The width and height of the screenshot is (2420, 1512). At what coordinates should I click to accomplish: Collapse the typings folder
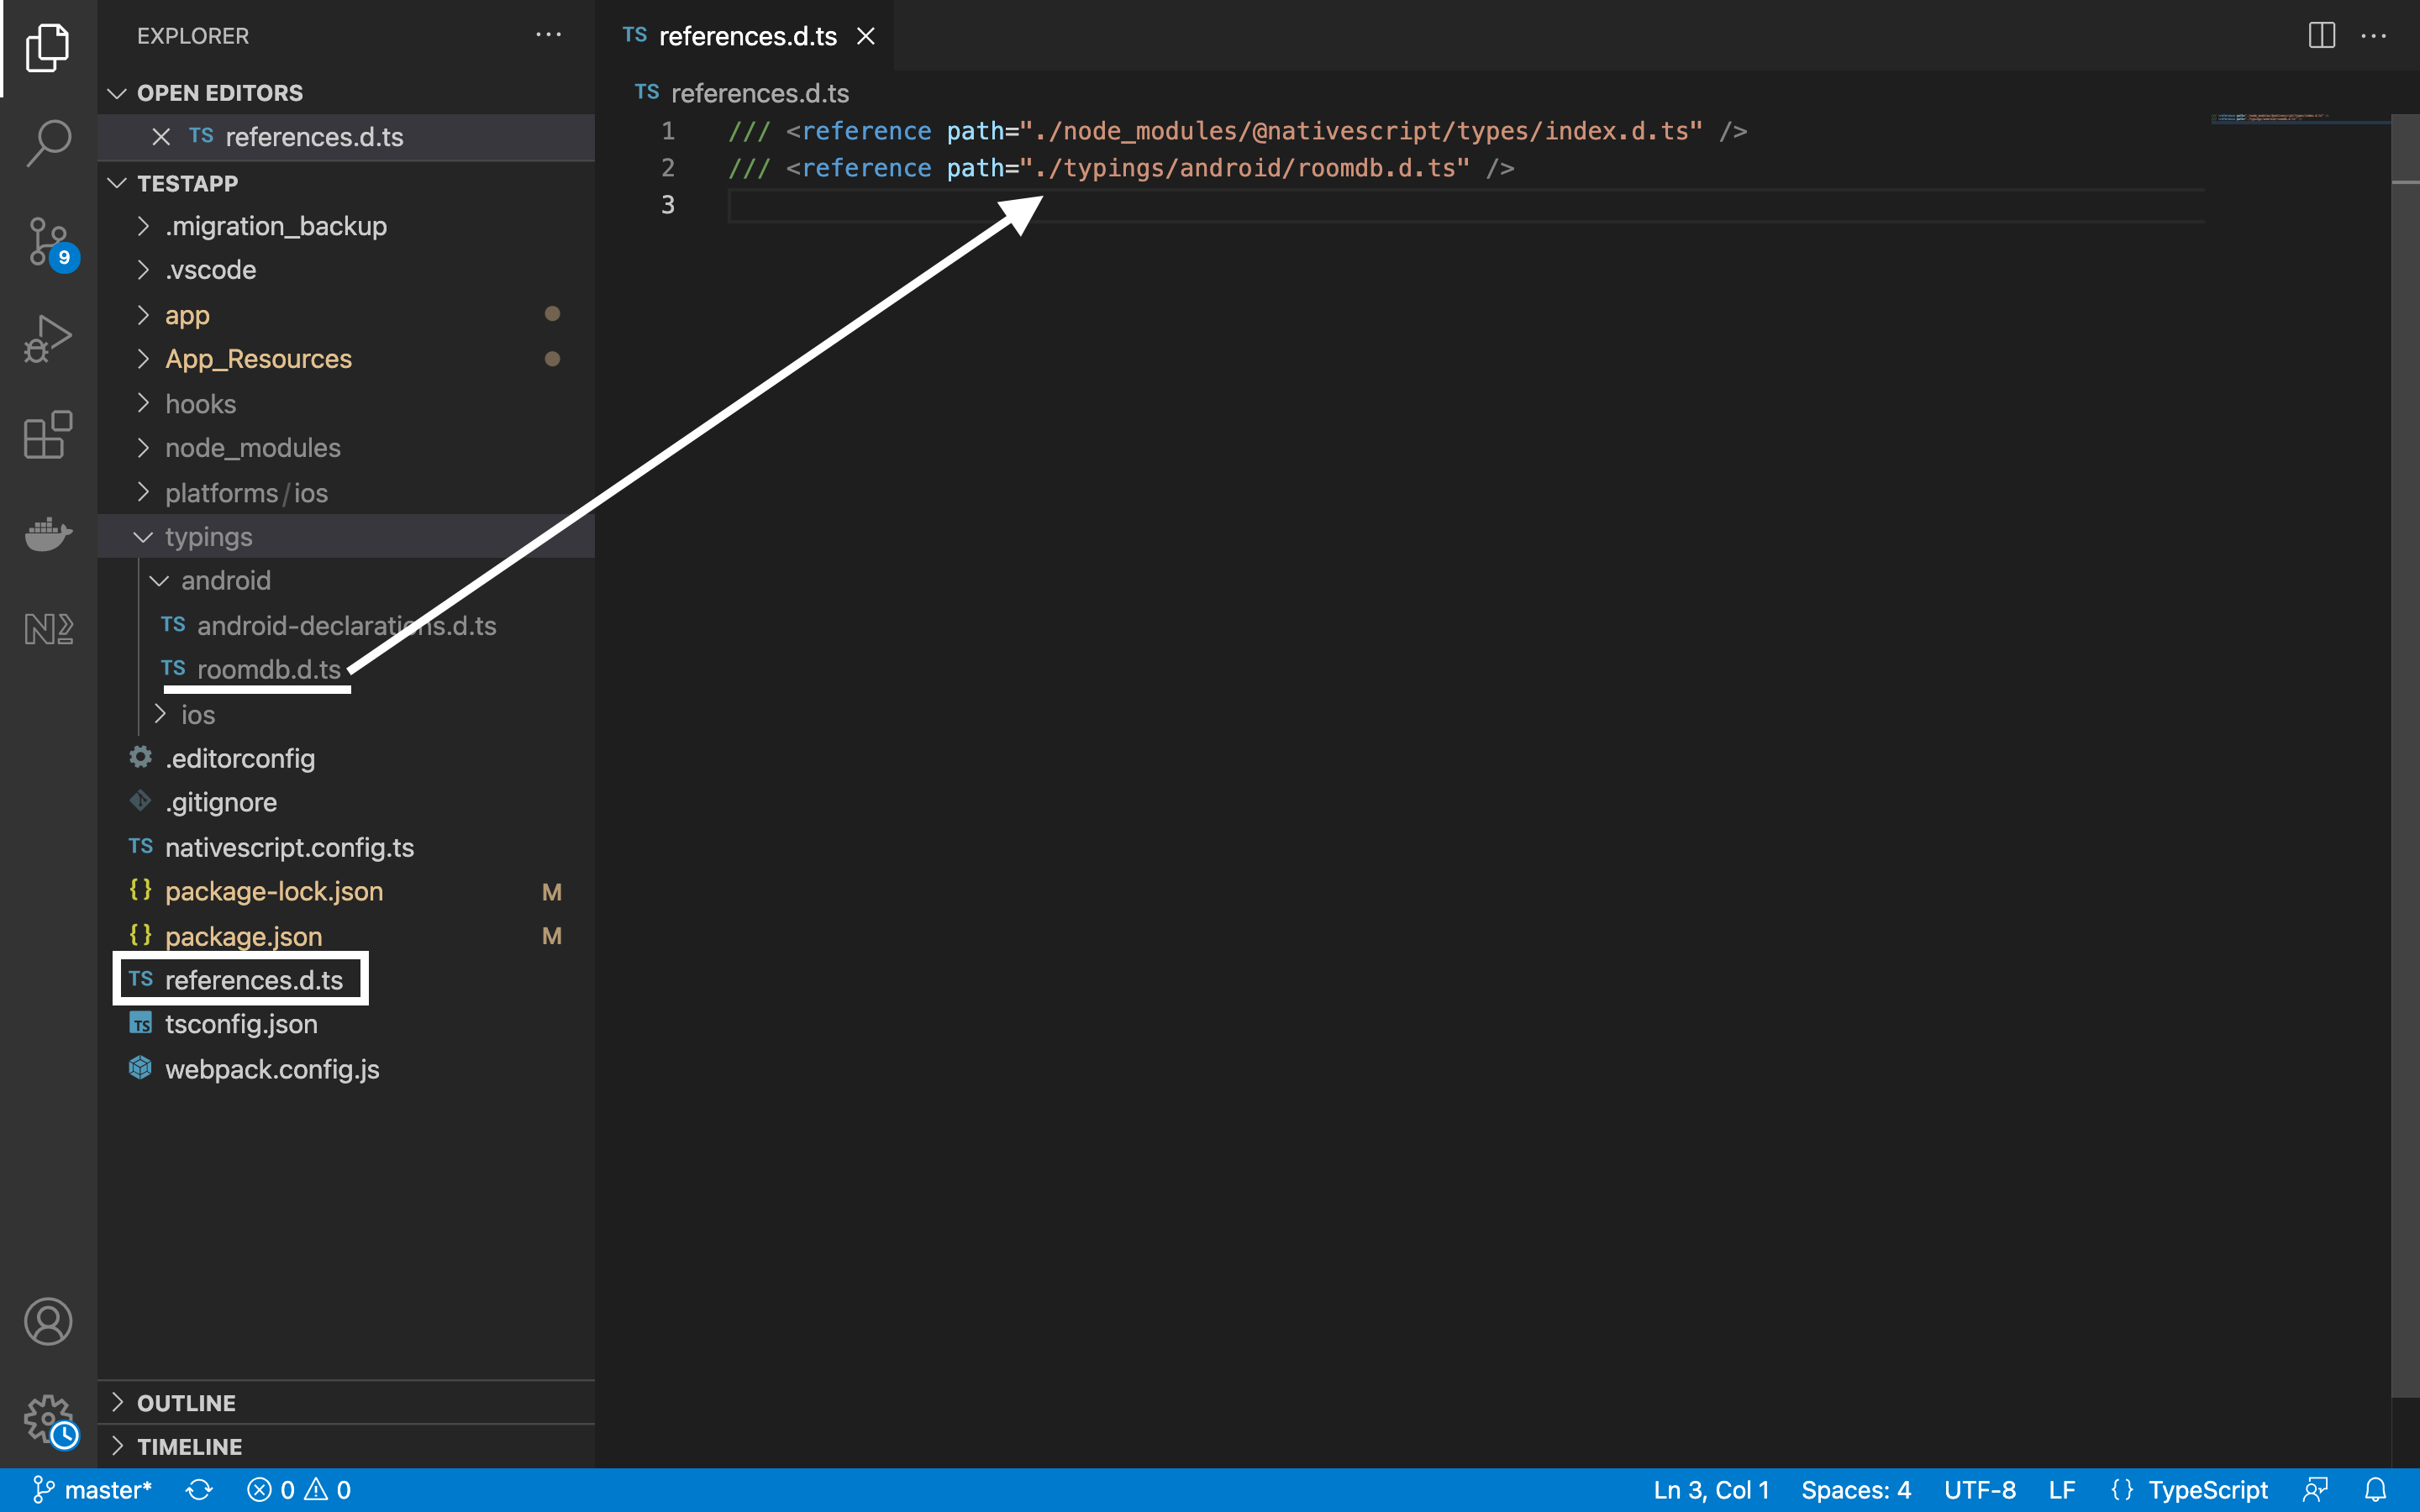[346, 537]
